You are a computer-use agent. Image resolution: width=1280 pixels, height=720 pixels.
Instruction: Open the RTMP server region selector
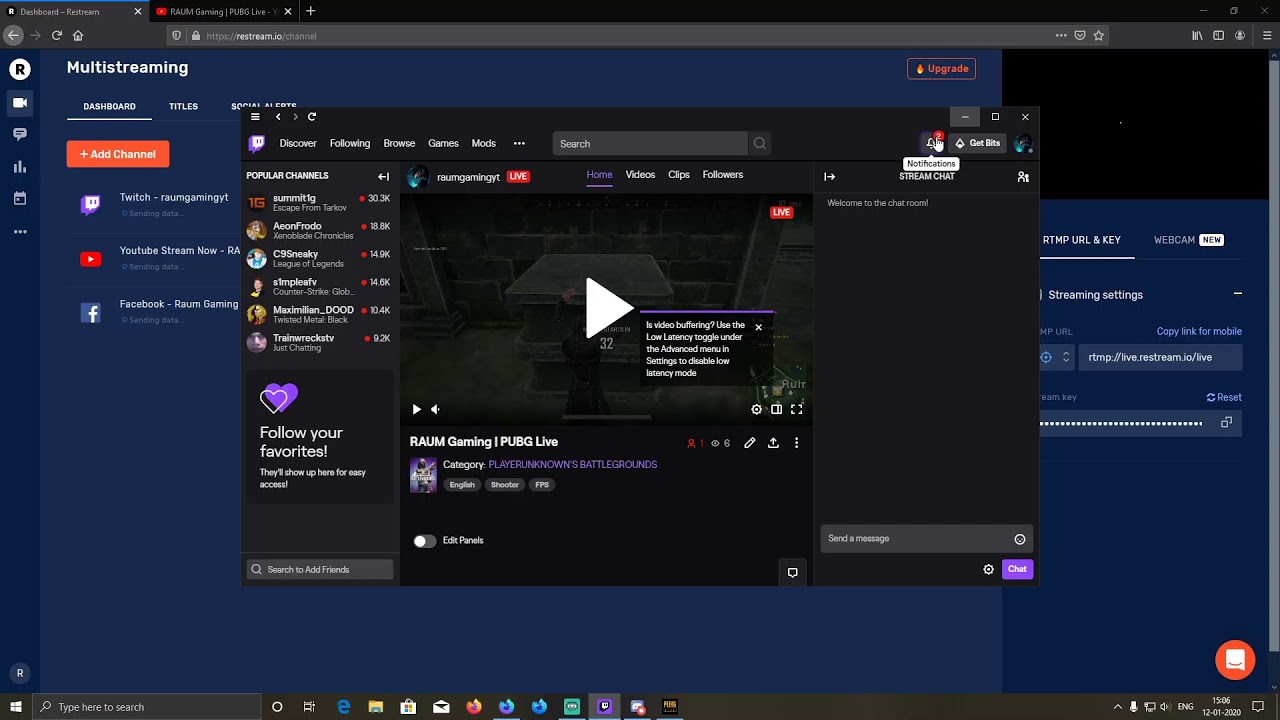point(1056,357)
